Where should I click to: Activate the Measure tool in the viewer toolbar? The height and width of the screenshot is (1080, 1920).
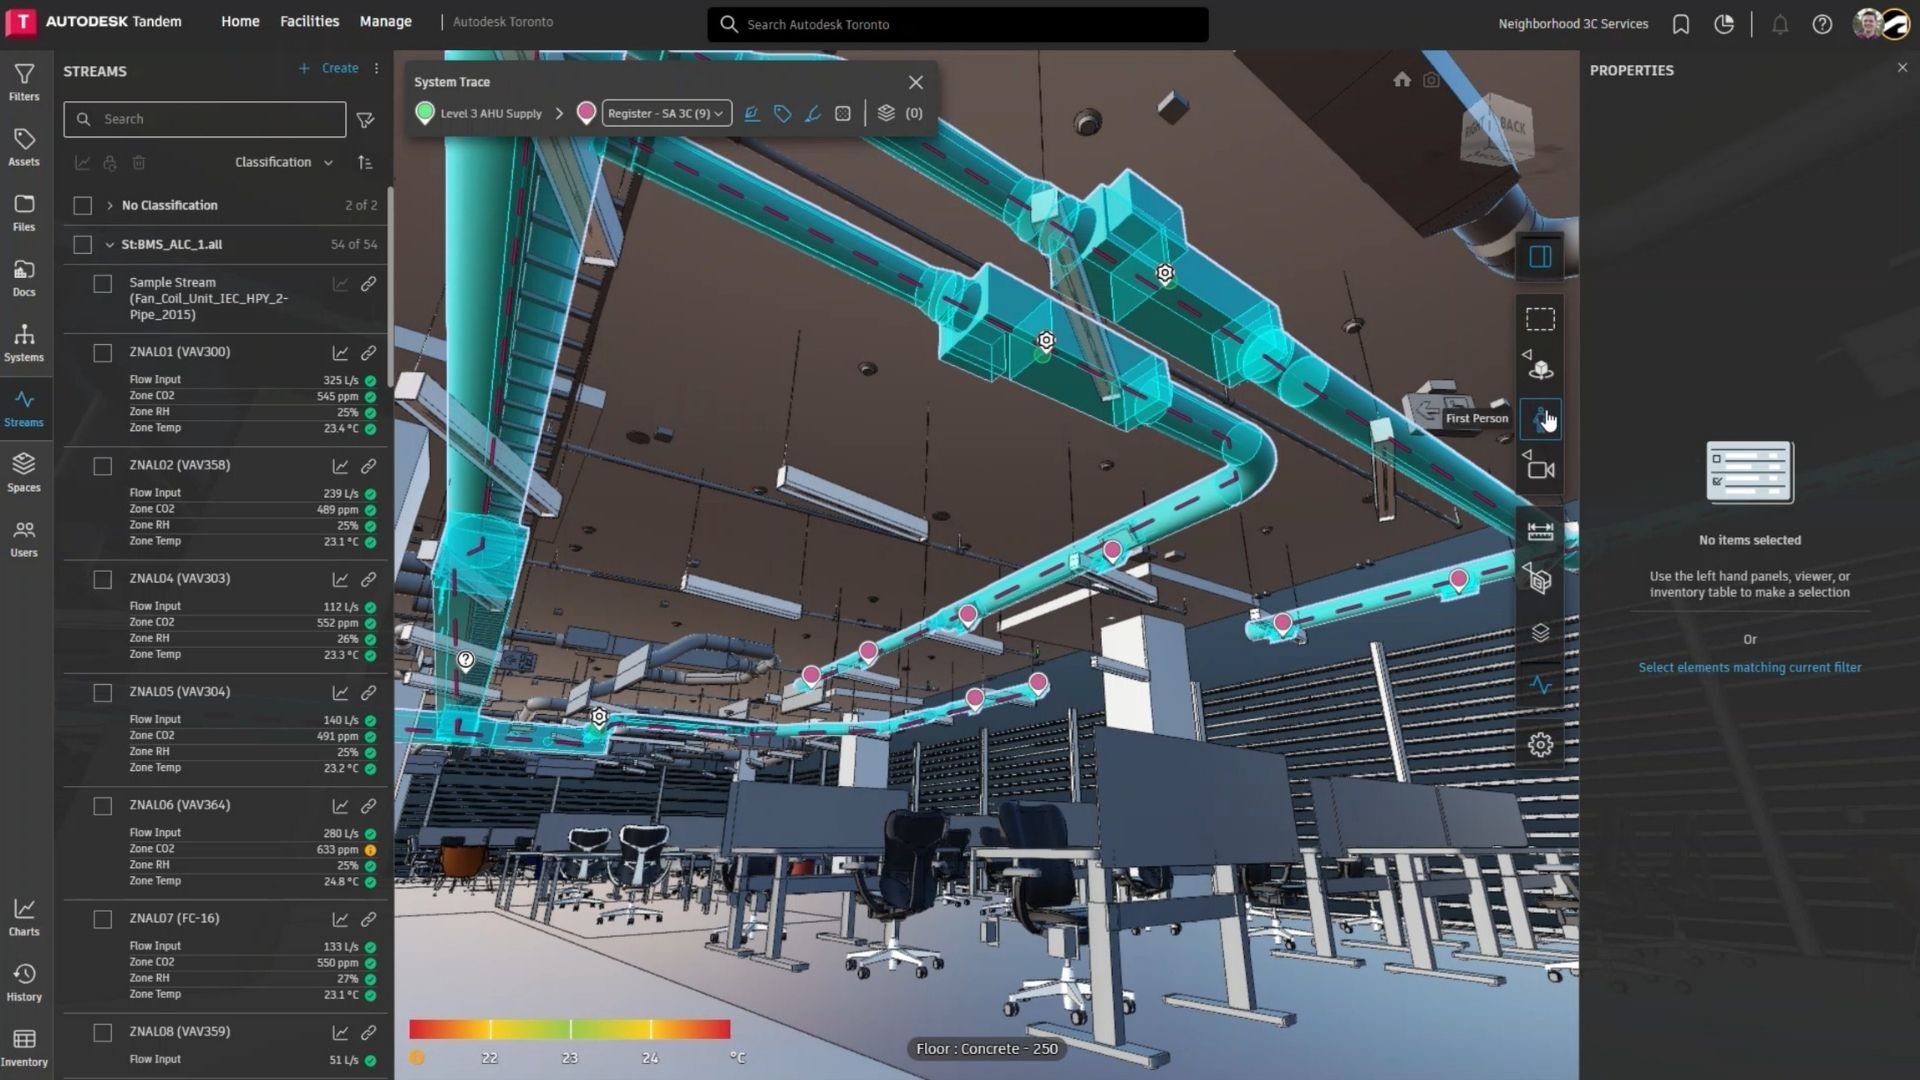click(1540, 531)
